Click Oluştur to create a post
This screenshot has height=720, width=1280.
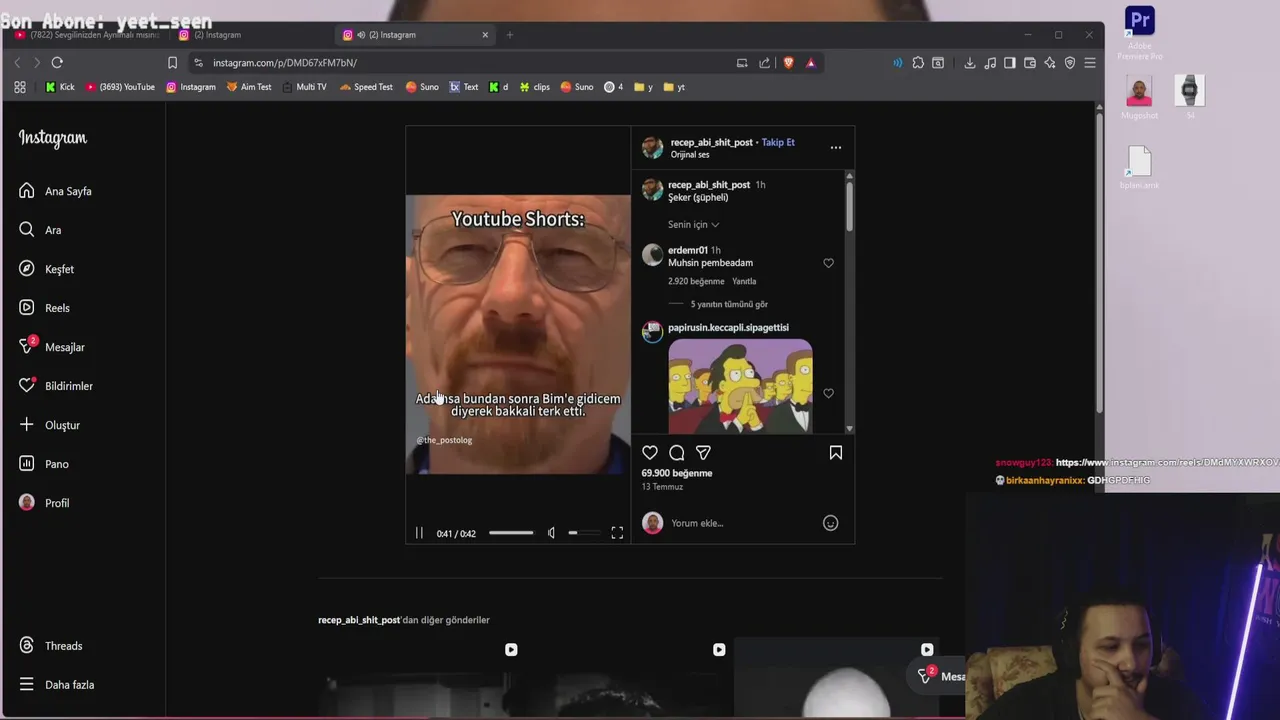click(49, 425)
